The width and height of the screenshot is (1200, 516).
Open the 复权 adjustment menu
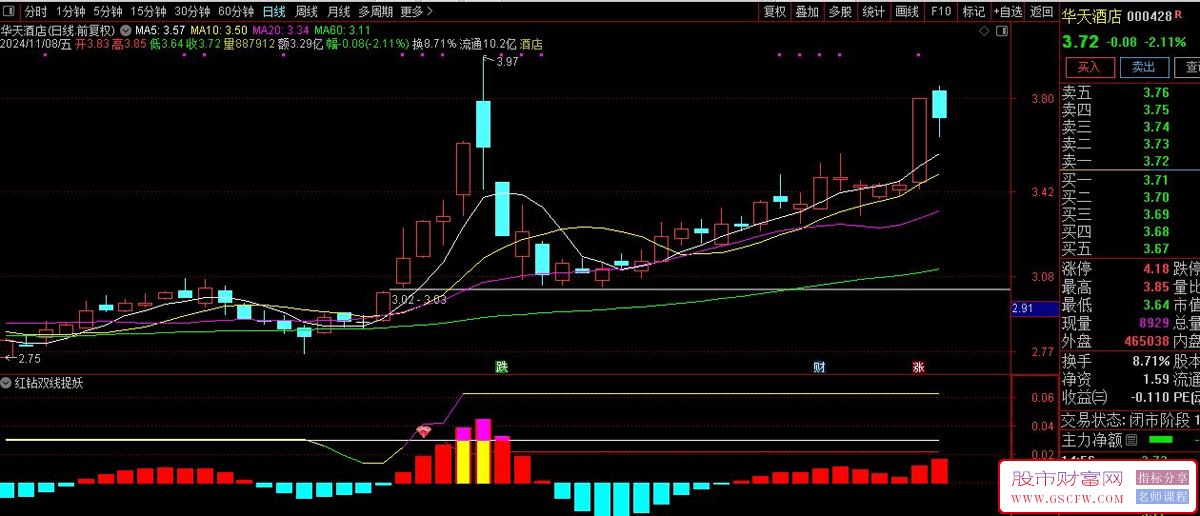pos(775,12)
